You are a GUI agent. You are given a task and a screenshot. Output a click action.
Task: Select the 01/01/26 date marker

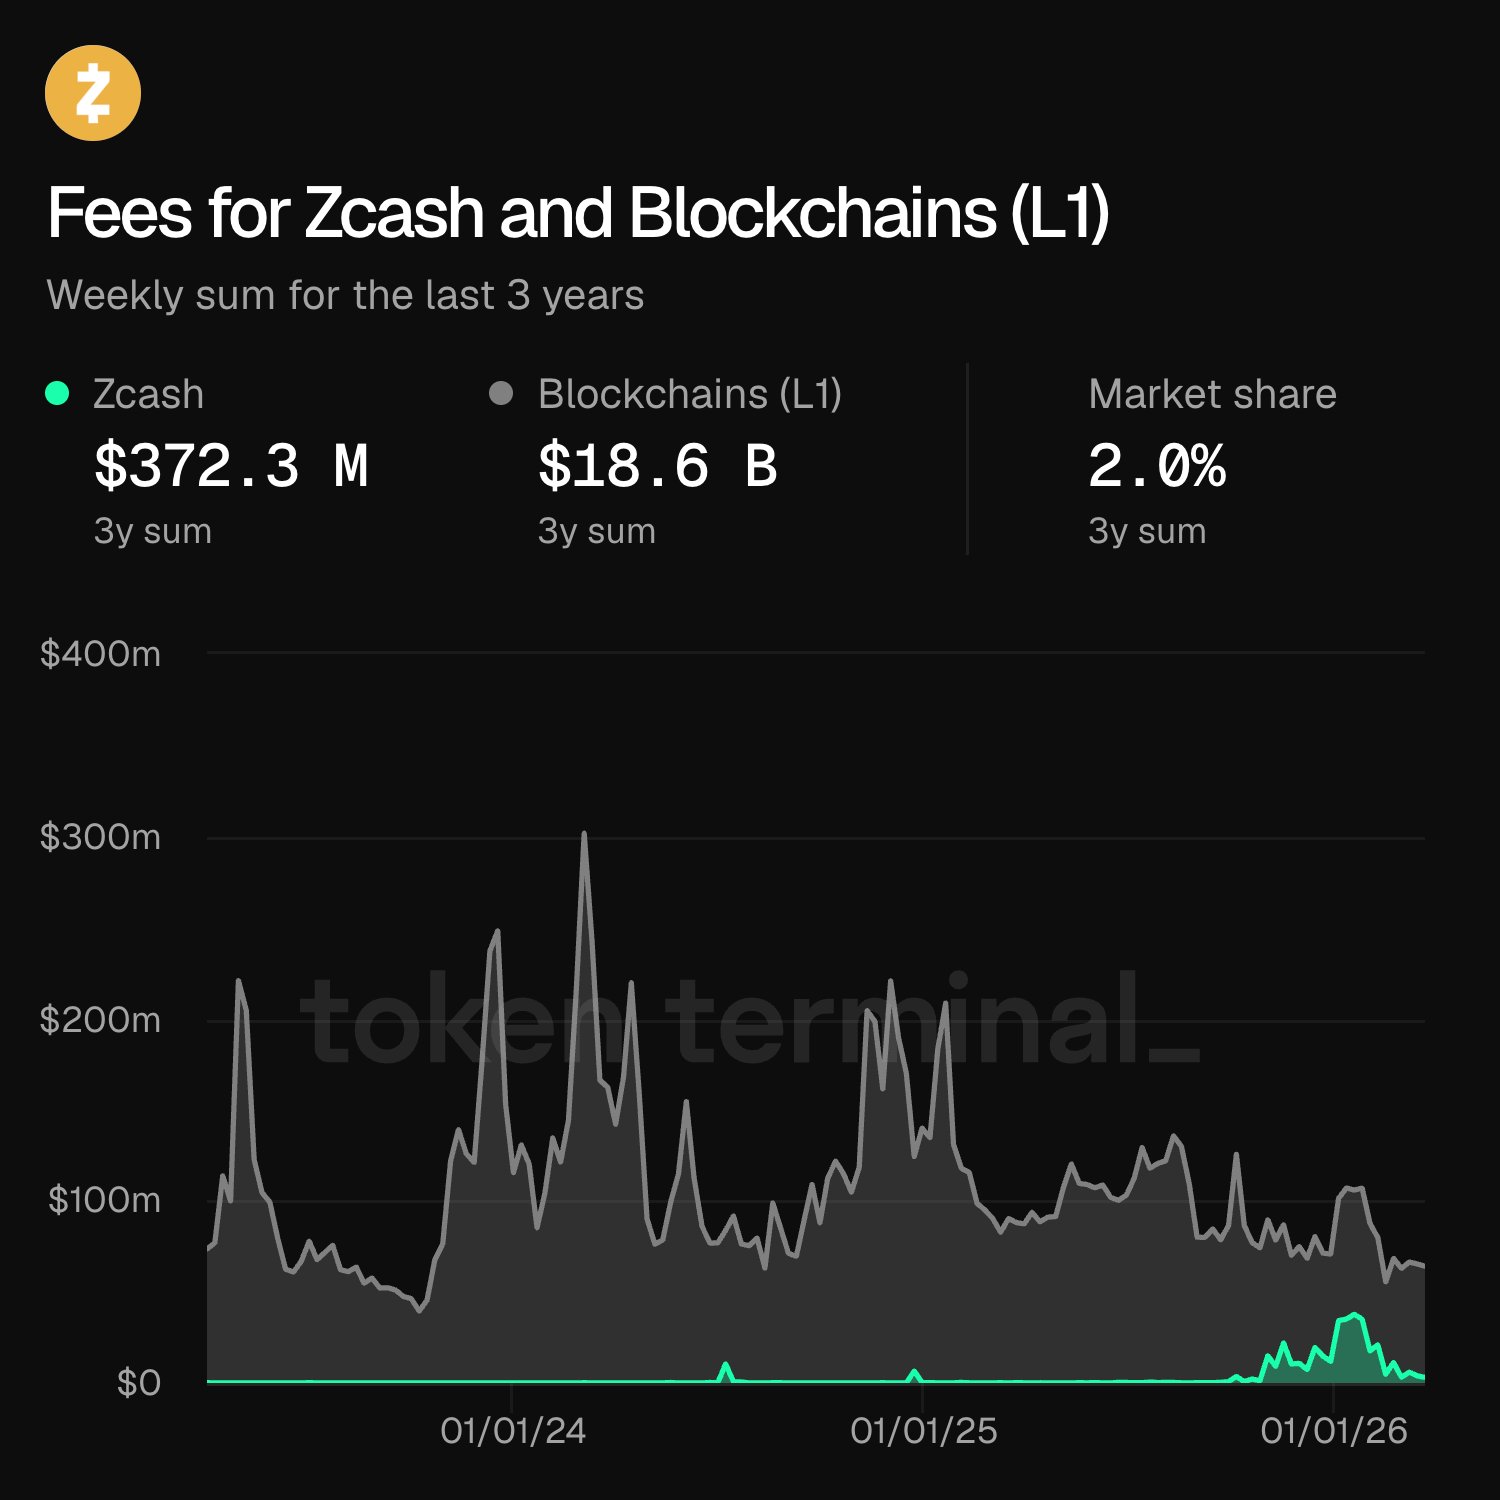1333,1431
